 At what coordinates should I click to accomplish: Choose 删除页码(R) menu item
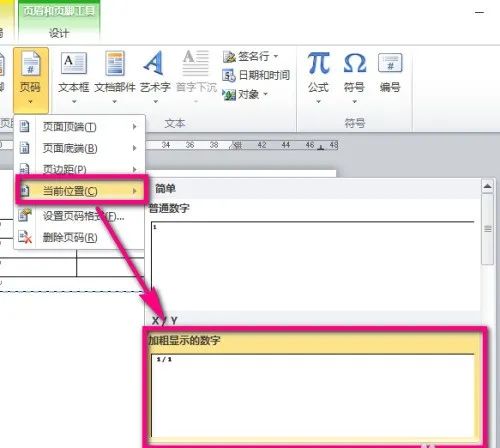pos(79,238)
